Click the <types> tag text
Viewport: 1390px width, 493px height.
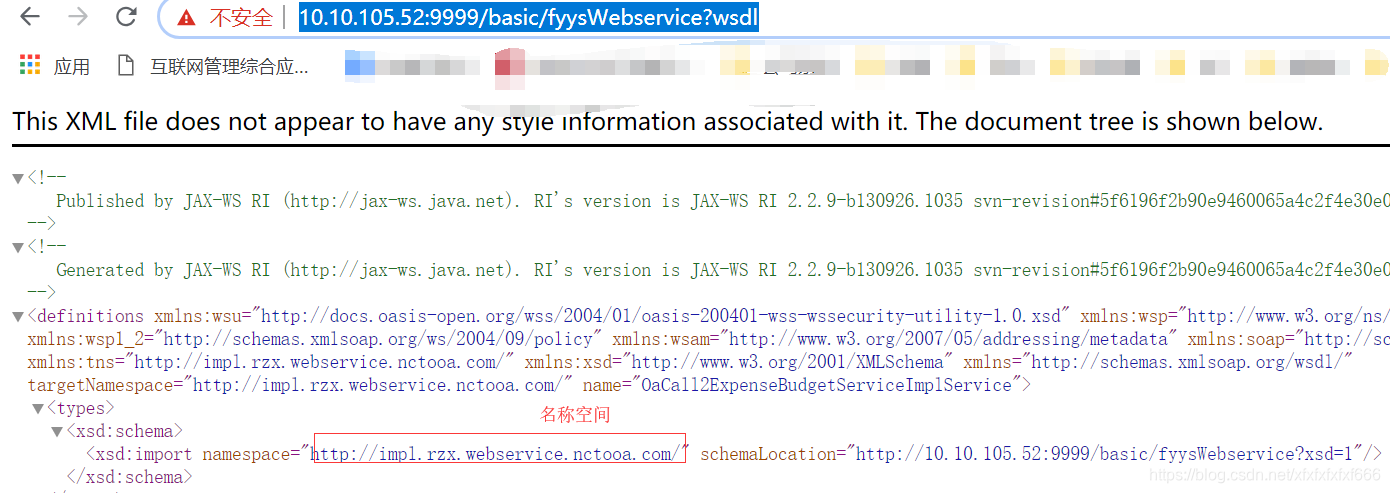click(81, 408)
